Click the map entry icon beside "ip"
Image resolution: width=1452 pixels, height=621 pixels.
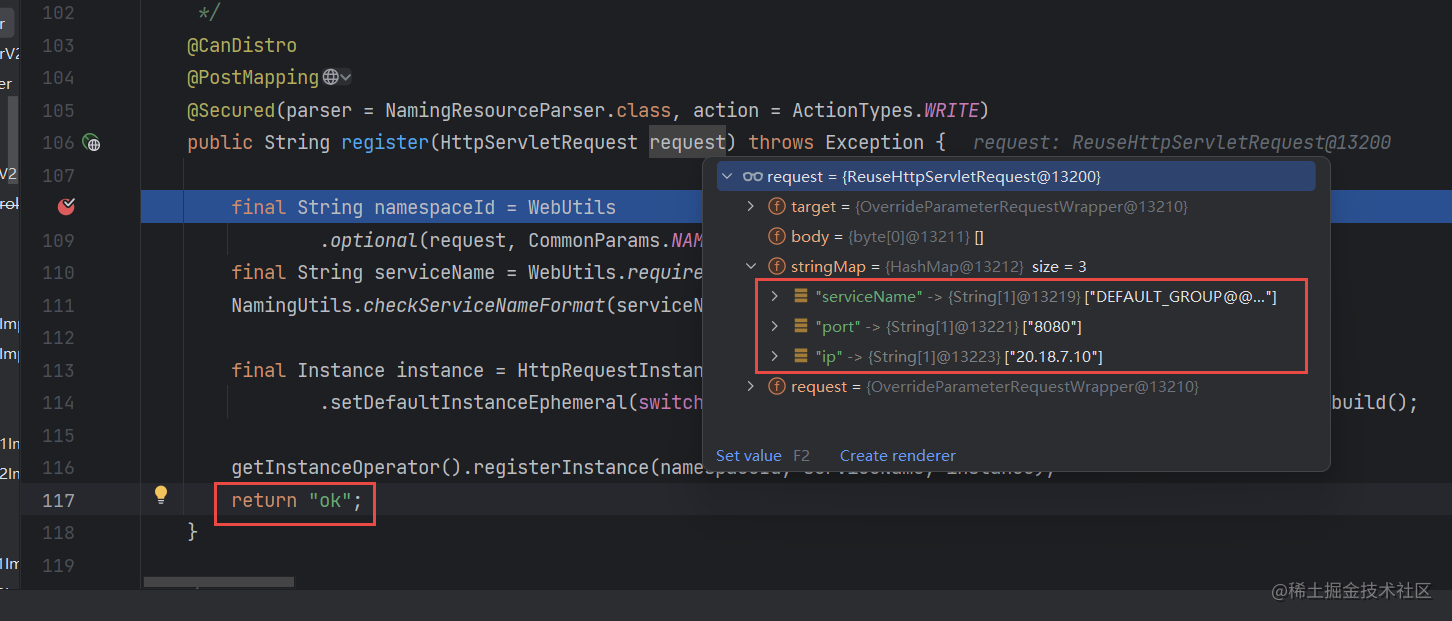tap(801, 357)
